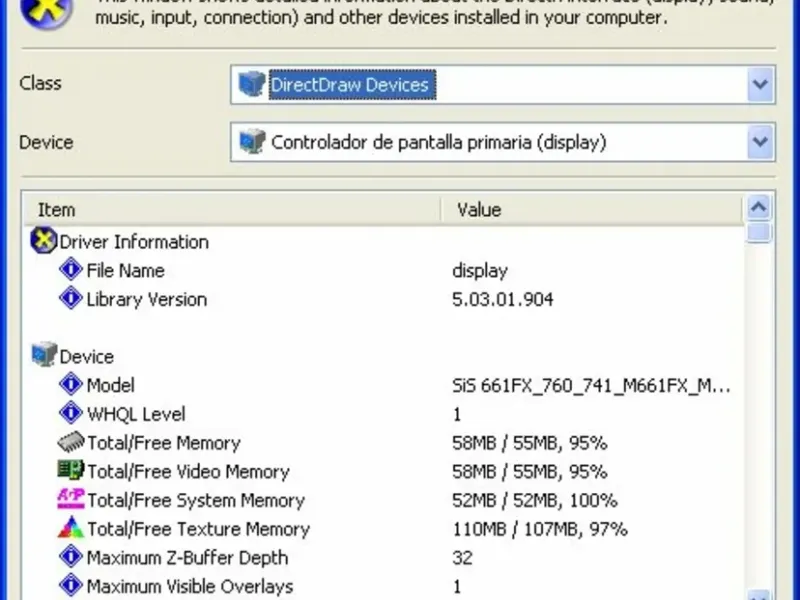Viewport: 800px width, 600px height.
Task: Open the Class dropdown arrow
Action: [x=760, y=86]
